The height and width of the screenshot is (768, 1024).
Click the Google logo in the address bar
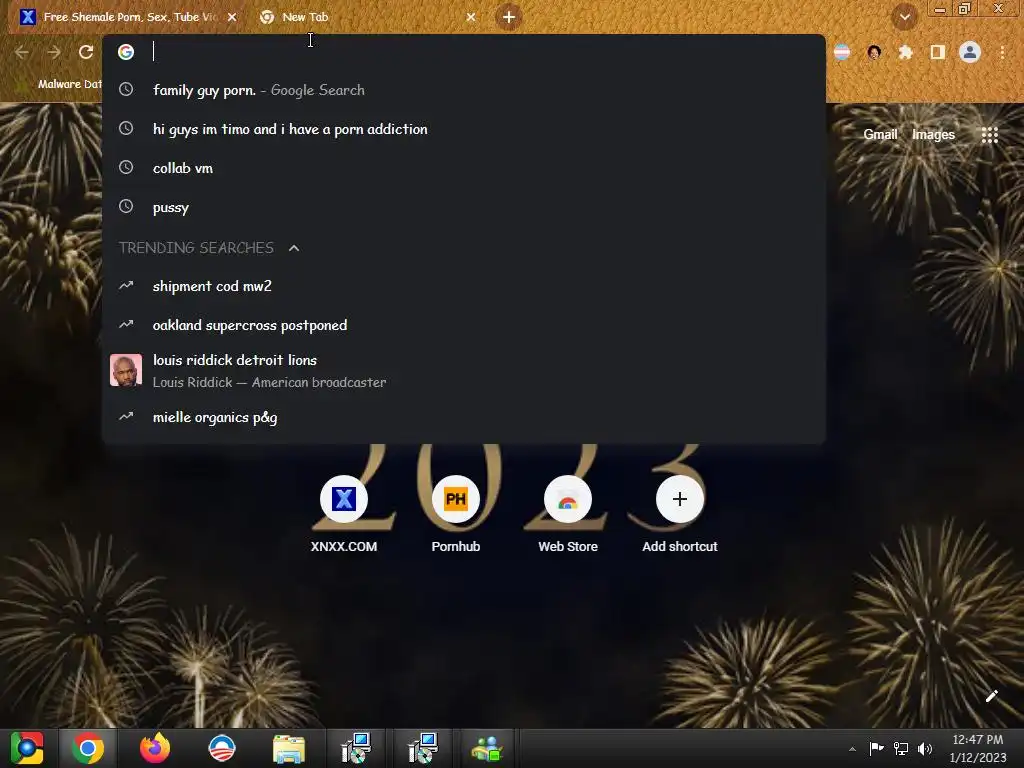(126, 52)
